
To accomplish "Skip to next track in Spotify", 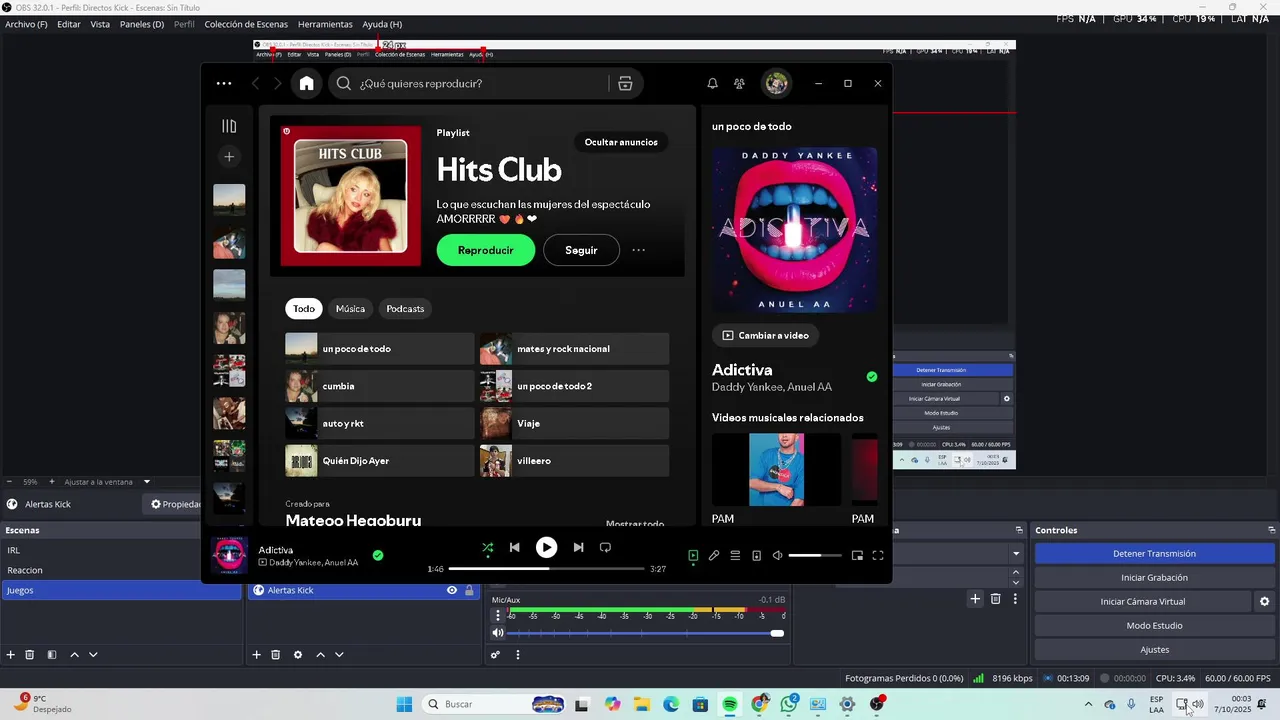I will [x=578, y=547].
